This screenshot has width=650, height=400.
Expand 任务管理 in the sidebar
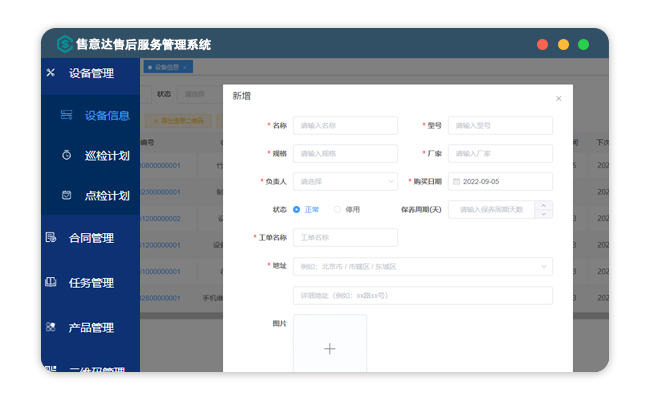[91, 283]
